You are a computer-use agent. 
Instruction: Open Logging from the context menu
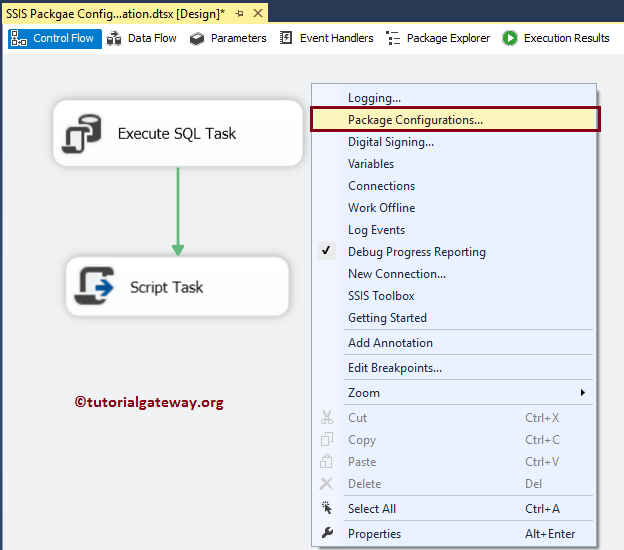(454, 98)
